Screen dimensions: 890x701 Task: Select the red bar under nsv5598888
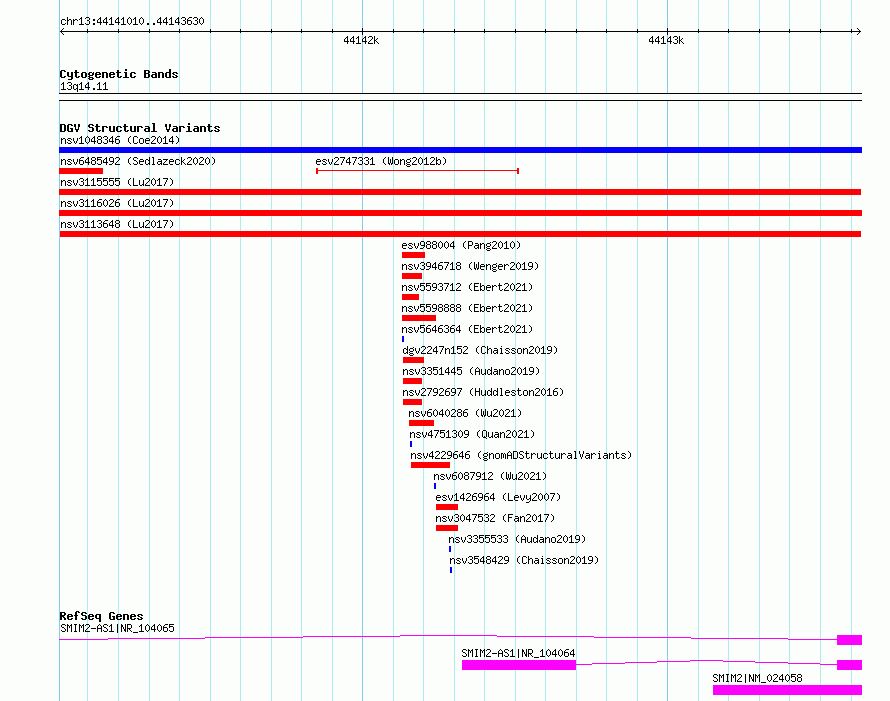click(x=419, y=318)
